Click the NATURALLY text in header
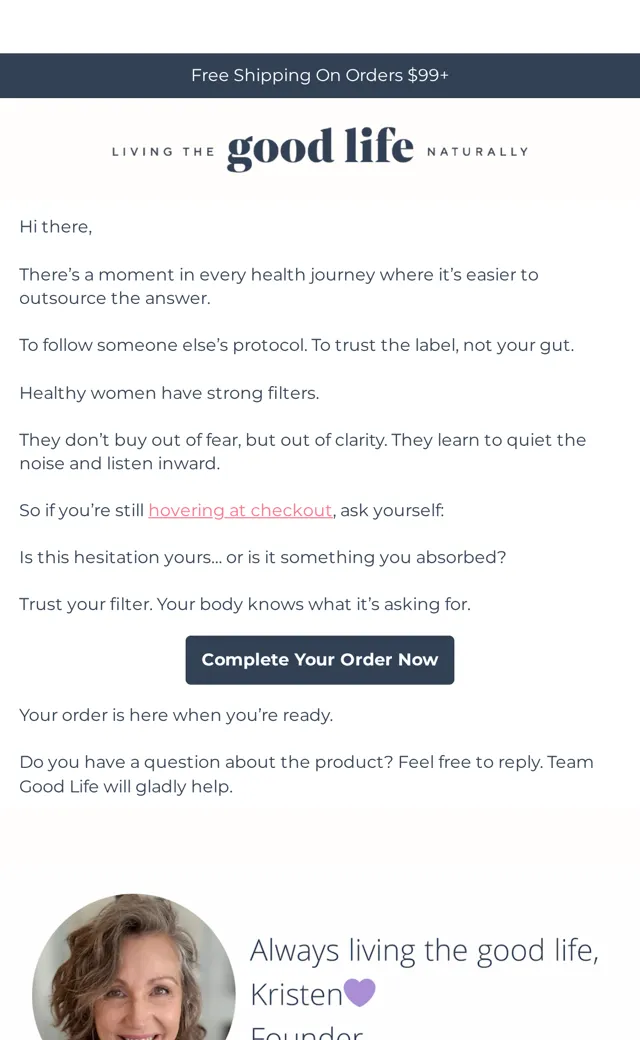The image size is (640, 1040). point(478,152)
